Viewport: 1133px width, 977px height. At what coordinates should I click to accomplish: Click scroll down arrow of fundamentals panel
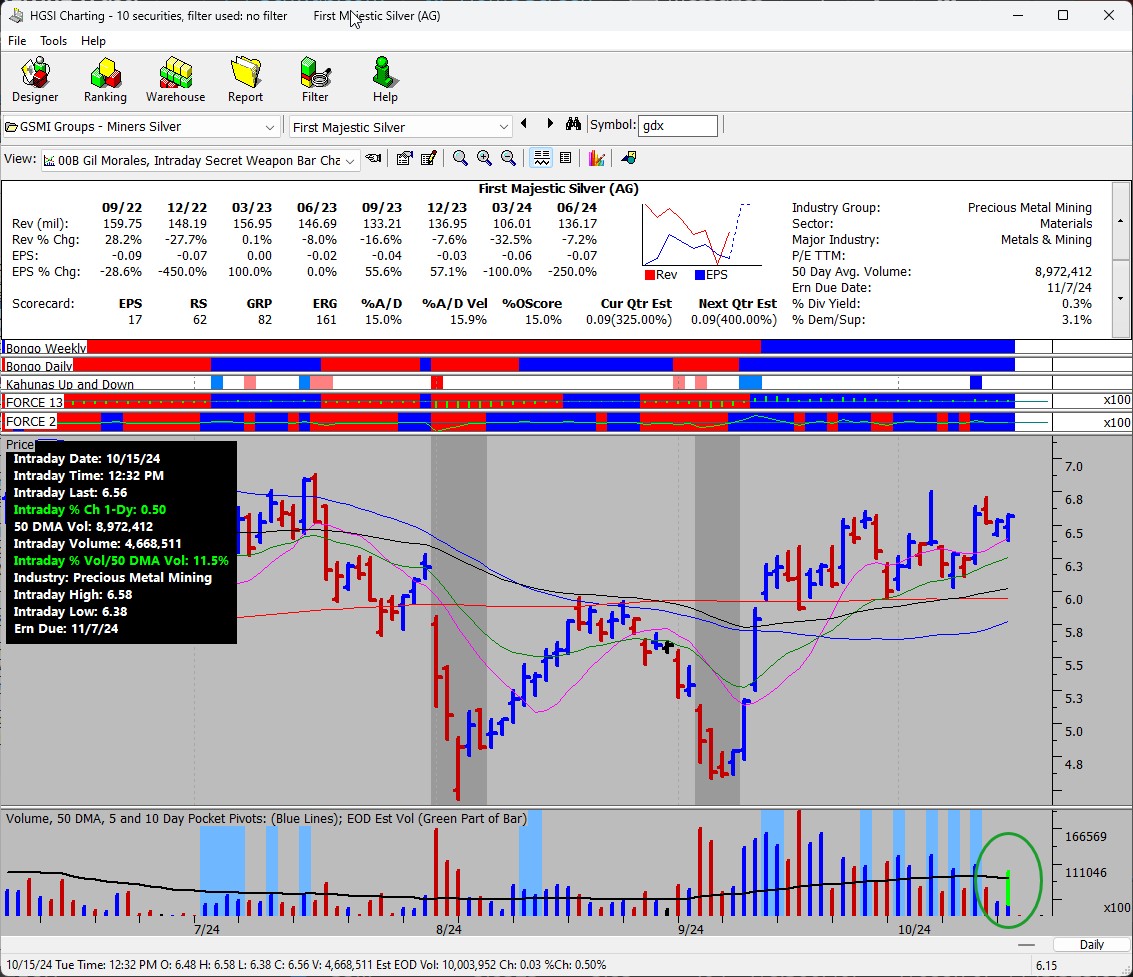click(x=1121, y=298)
